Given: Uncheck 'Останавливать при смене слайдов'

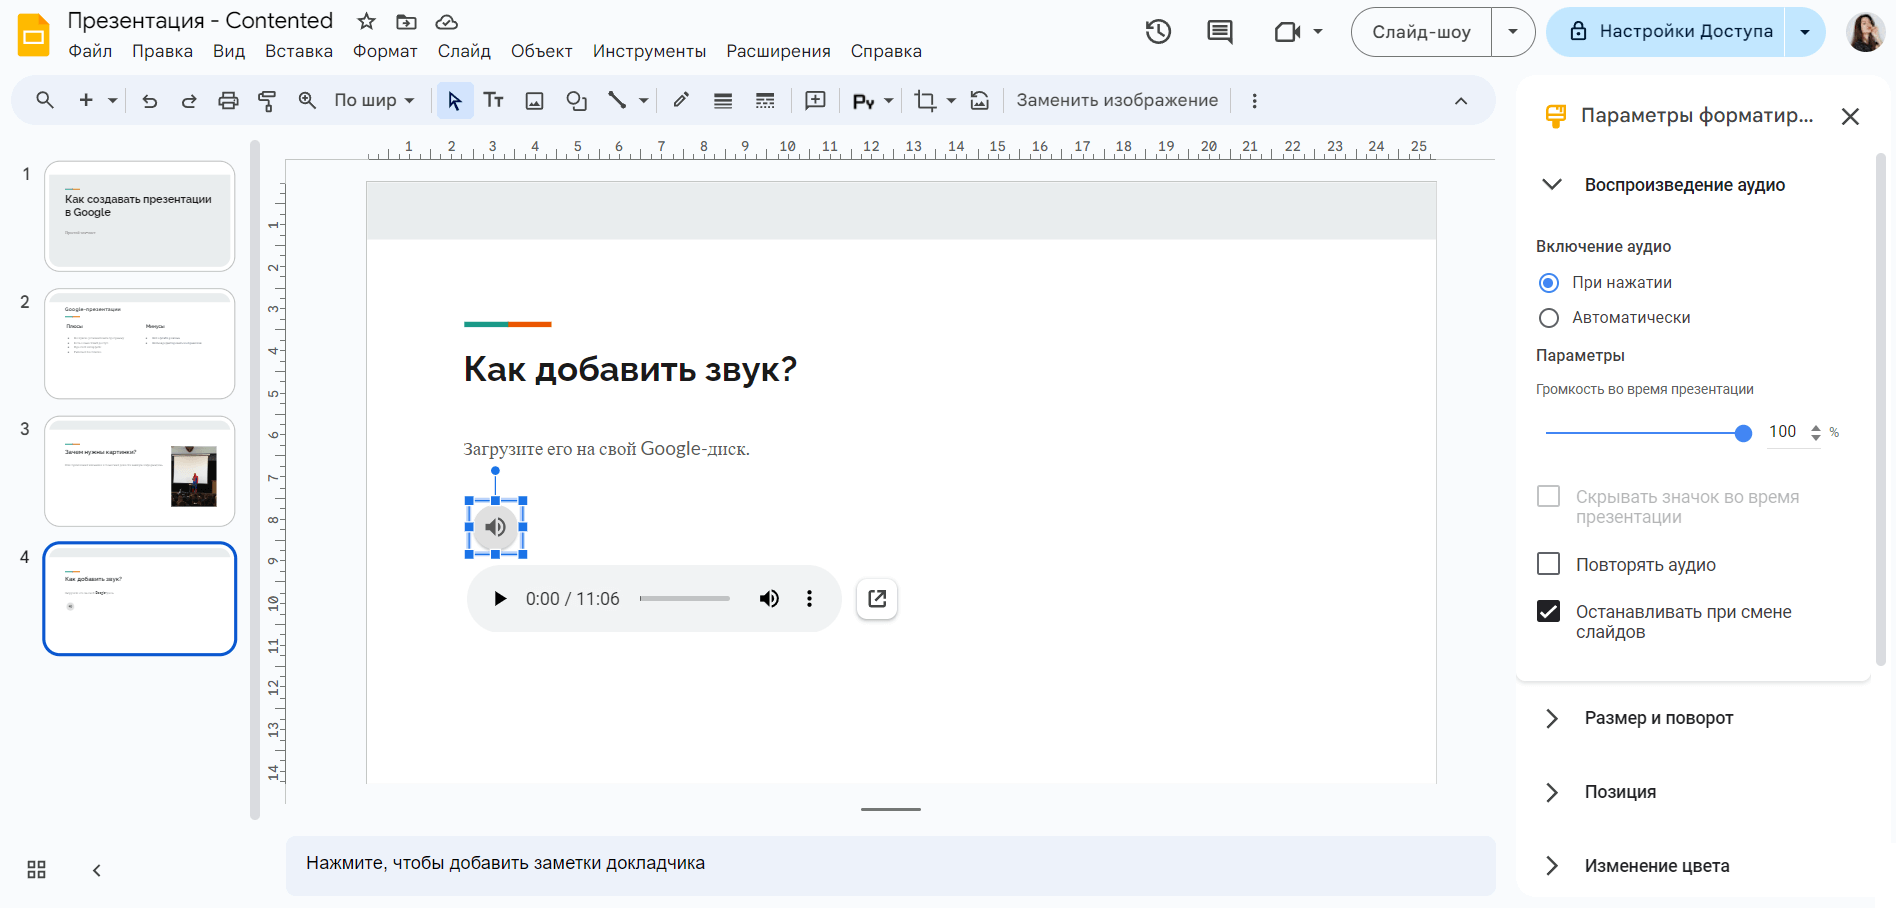Looking at the screenshot, I should pyautogui.click(x=1548, y=611).
